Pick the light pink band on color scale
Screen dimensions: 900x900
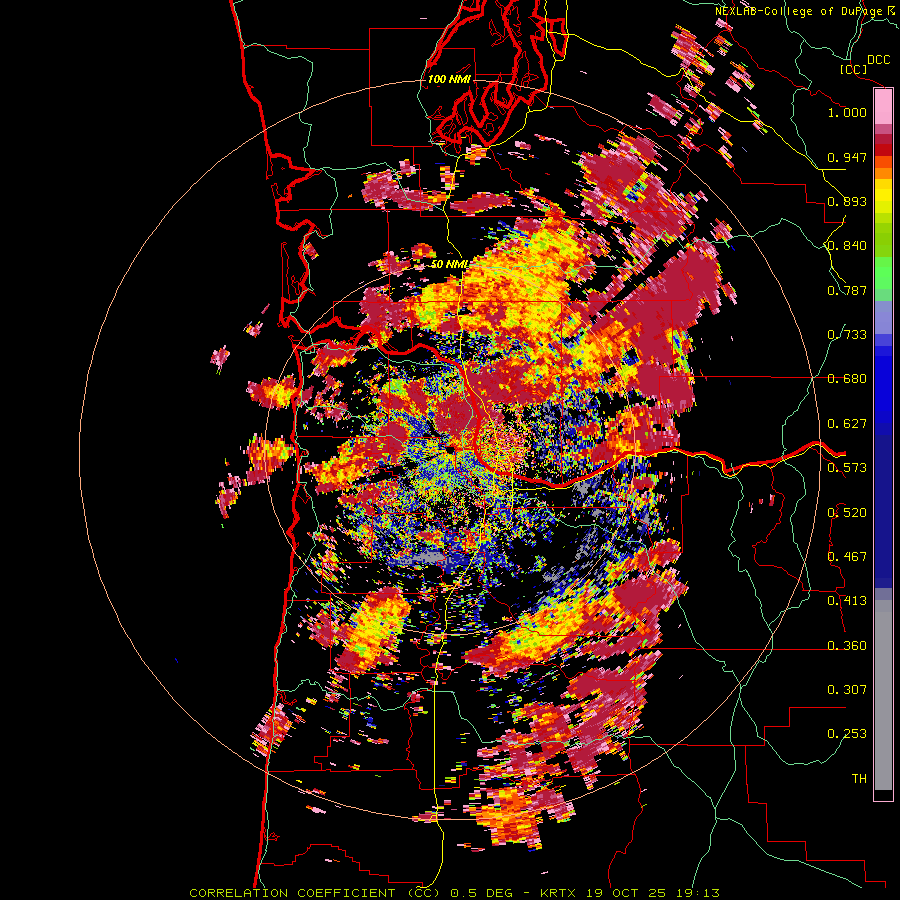point(883,107)
